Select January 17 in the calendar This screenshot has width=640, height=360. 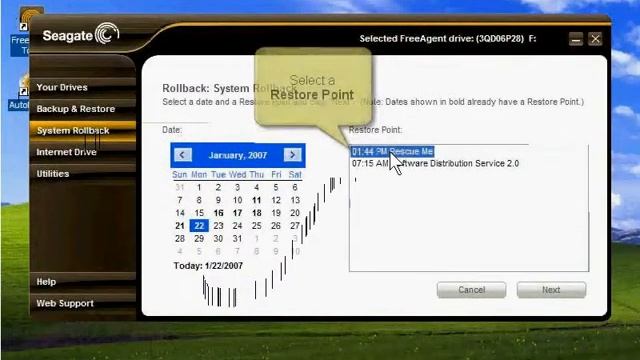tap(238, 213)
